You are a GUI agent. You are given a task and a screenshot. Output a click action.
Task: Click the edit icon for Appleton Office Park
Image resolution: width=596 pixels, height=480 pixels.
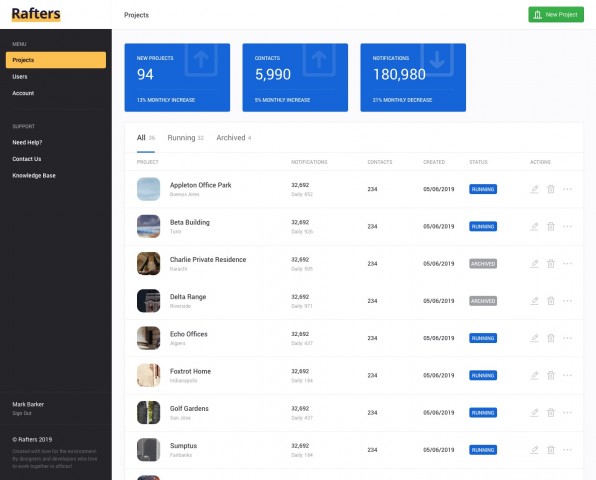534,189
